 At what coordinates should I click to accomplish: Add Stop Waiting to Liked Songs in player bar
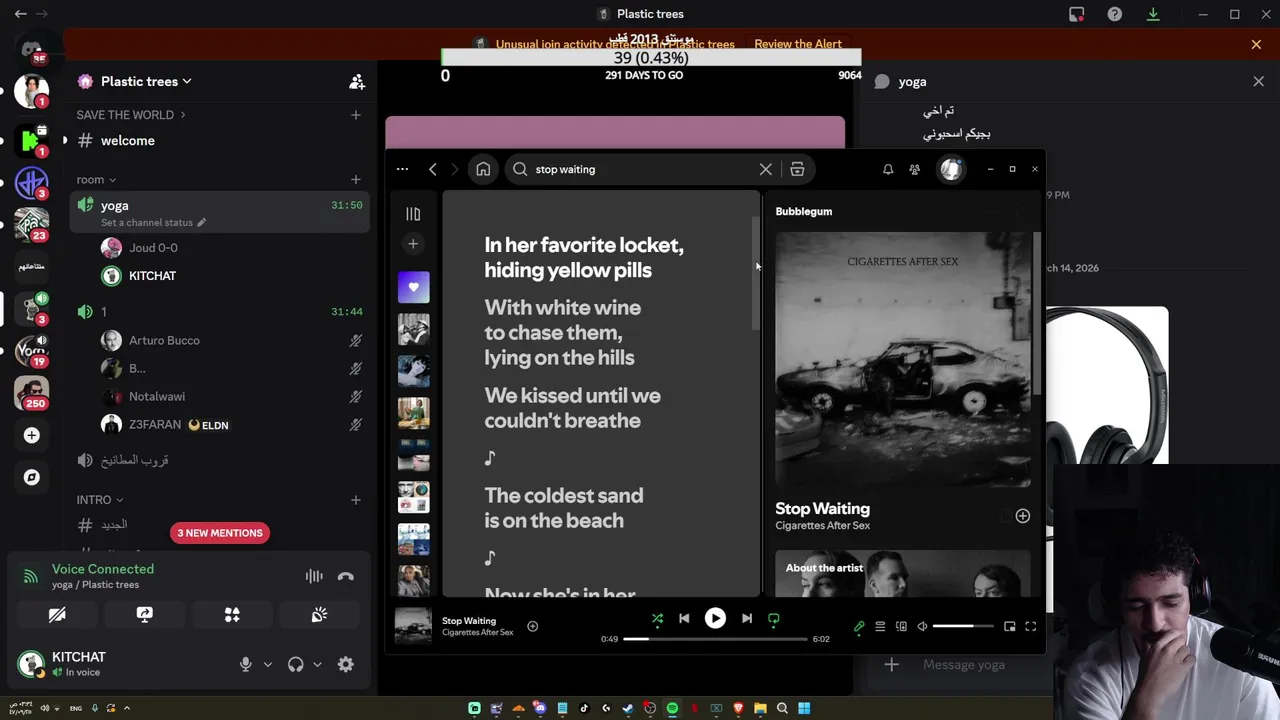tap(533, 626)
